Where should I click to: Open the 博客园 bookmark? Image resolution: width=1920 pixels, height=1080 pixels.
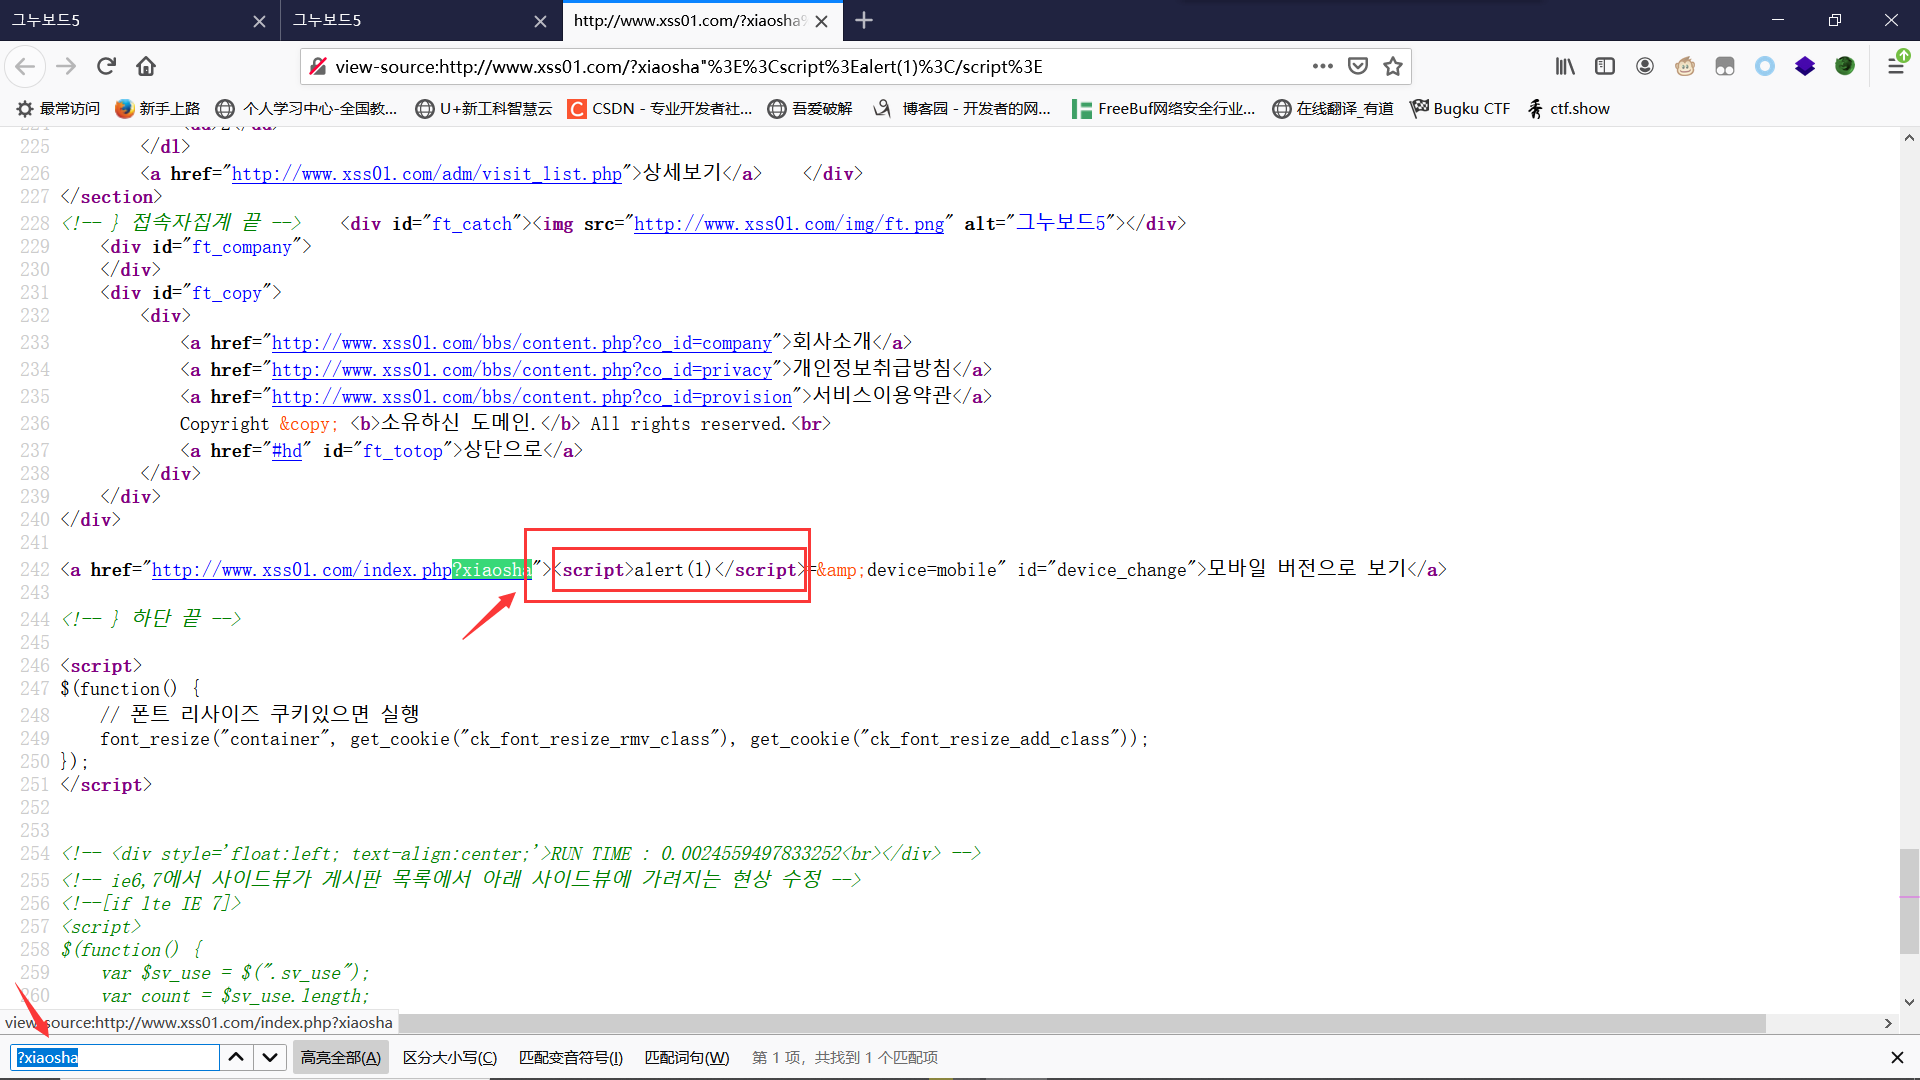[x=962, y=108]
